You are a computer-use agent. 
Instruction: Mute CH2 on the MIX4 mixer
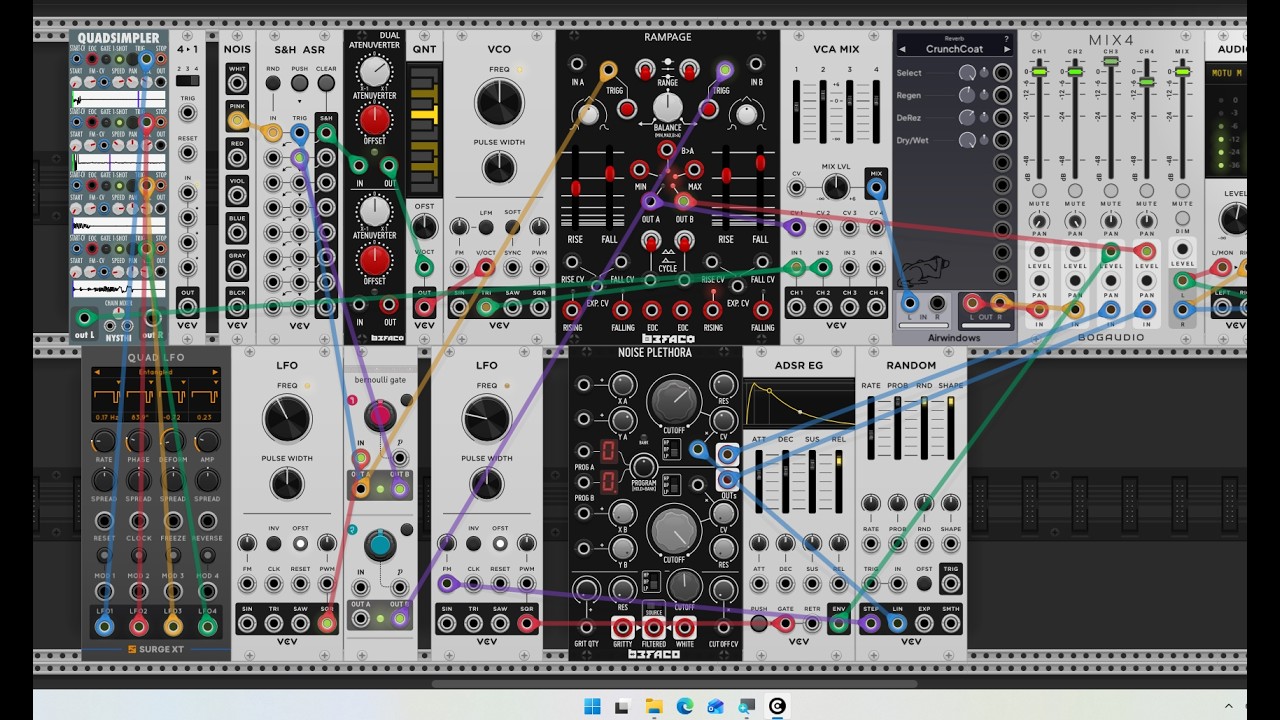click(1075, 191)
